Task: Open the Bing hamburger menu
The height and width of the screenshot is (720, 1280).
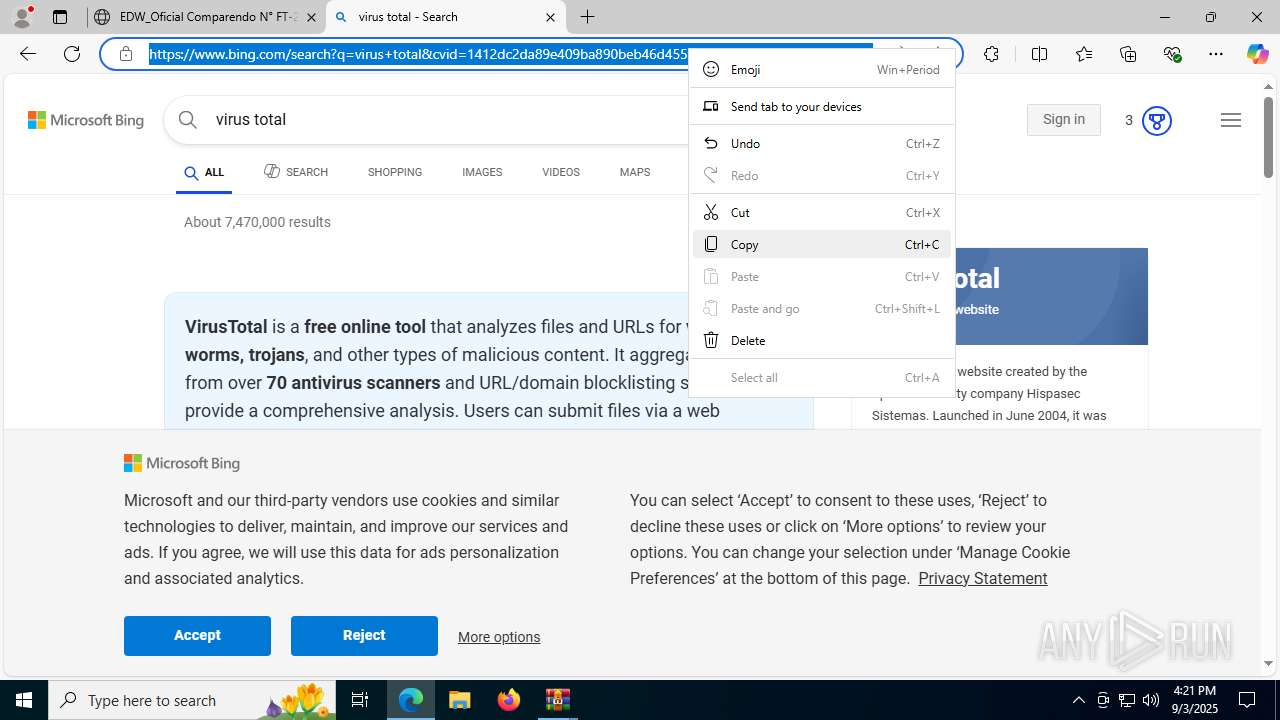Action: coord(1230,120)
